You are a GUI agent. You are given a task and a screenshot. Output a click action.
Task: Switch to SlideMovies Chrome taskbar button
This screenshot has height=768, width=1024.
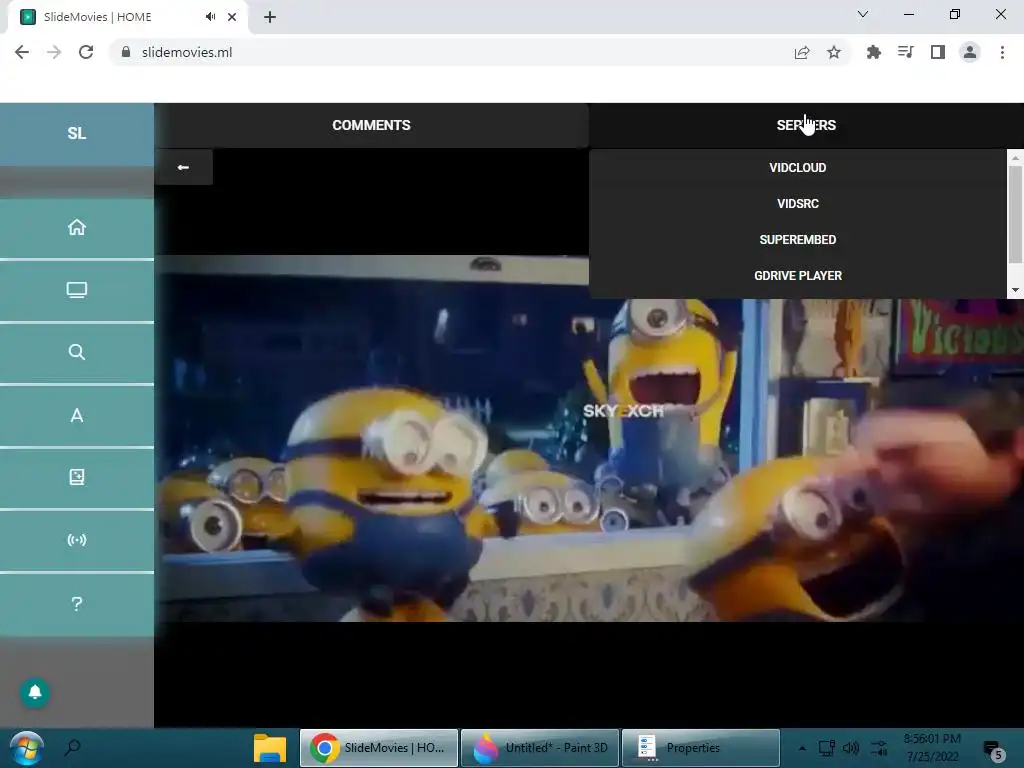click(x=379, y=748)
